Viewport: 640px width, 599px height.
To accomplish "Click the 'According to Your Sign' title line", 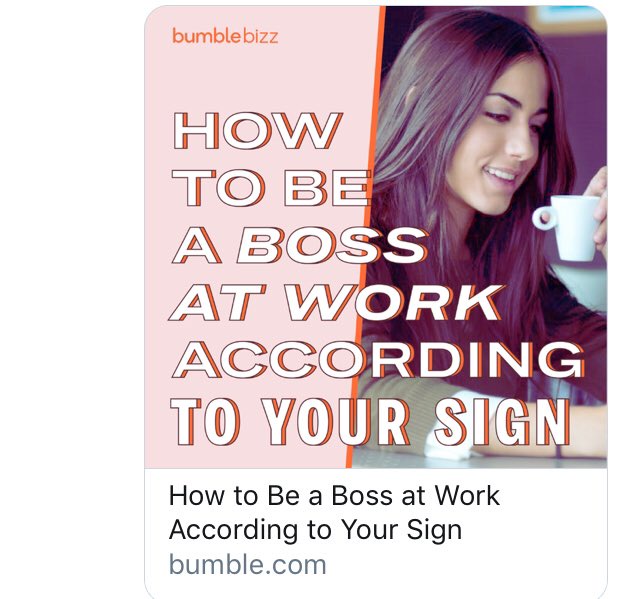I will coord(315,530).
